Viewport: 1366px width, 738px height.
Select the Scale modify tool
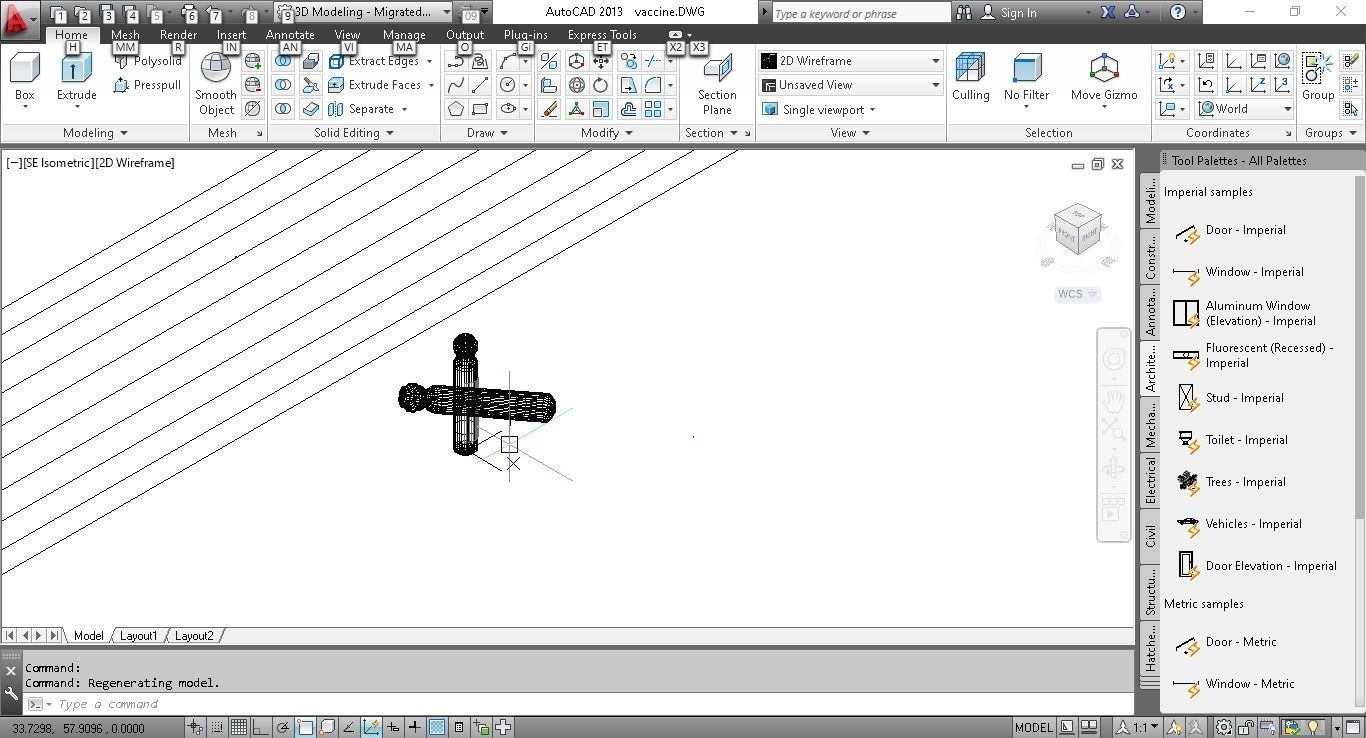(601, 109)
